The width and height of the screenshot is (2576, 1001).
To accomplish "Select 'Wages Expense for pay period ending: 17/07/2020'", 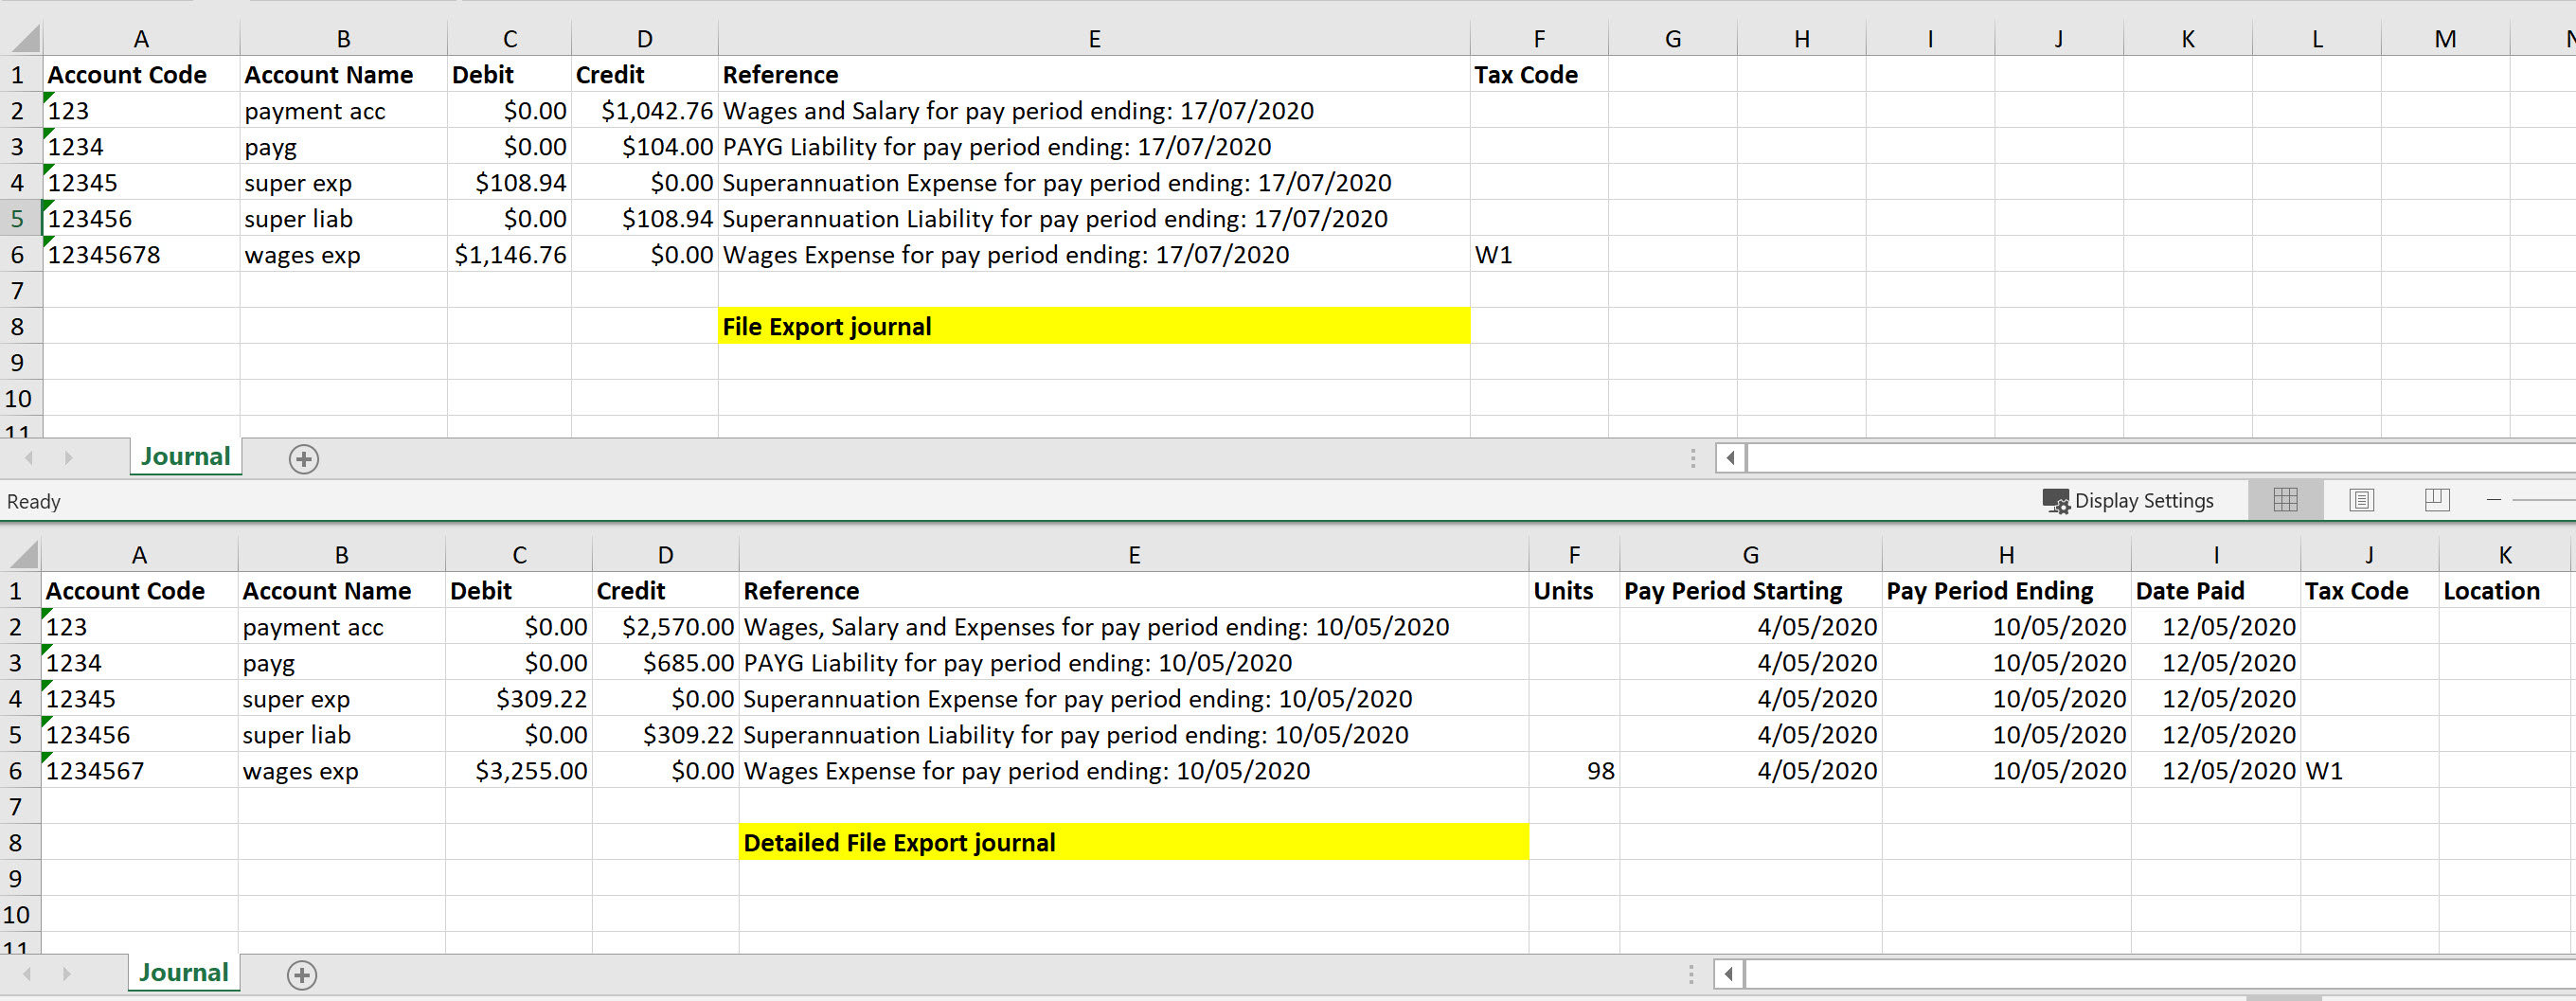I will point(1094,254).
